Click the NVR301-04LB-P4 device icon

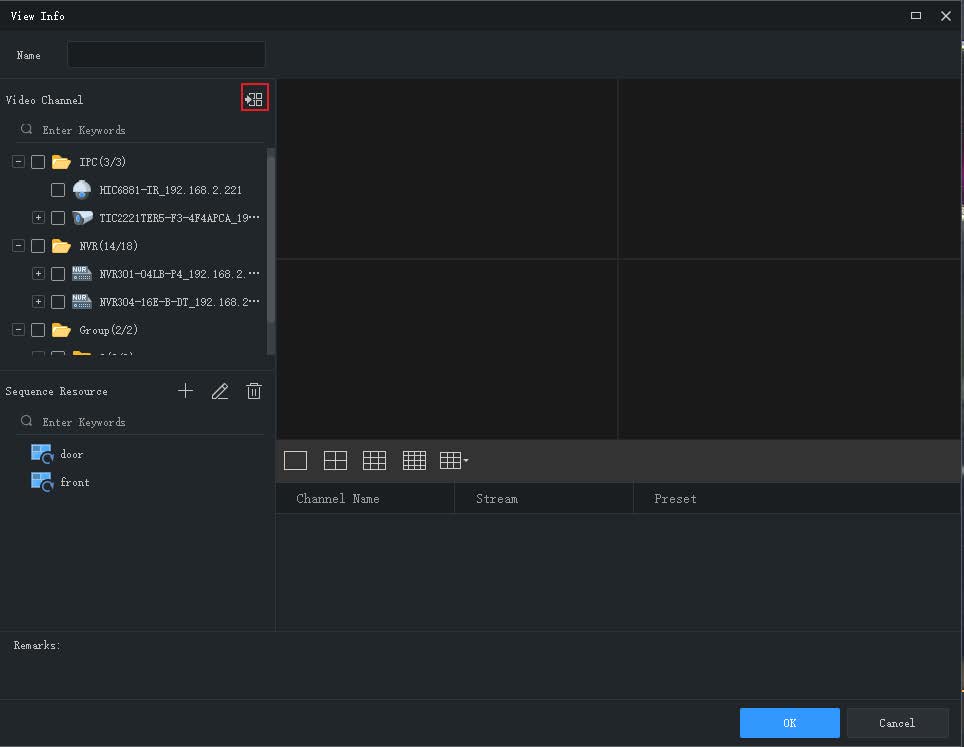[82, 274]
